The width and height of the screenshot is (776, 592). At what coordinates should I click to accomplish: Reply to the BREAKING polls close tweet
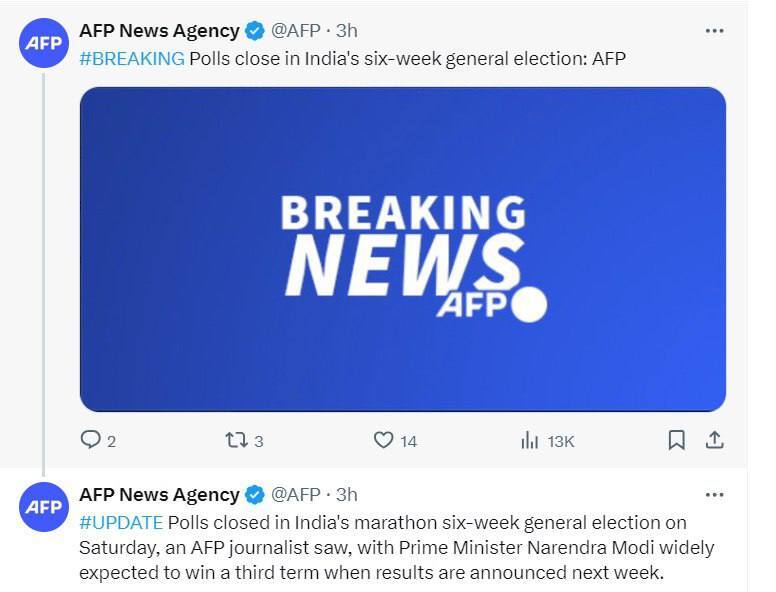coord(91,440)
